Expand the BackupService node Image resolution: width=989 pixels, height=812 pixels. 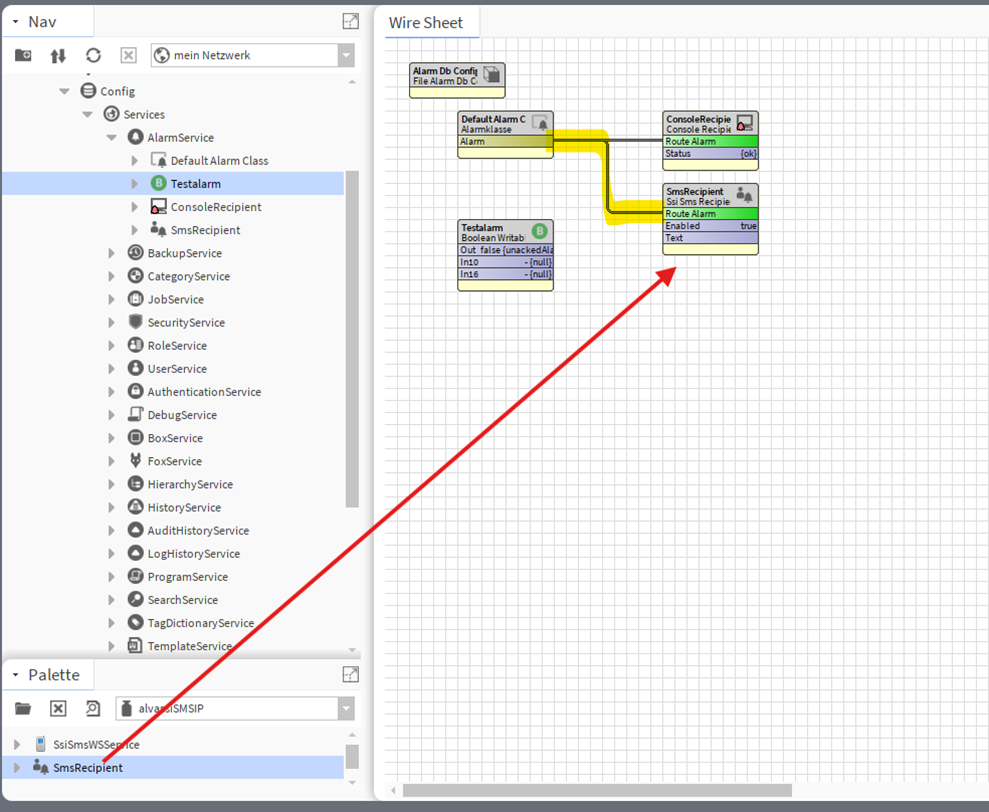[x=112, y=253]
